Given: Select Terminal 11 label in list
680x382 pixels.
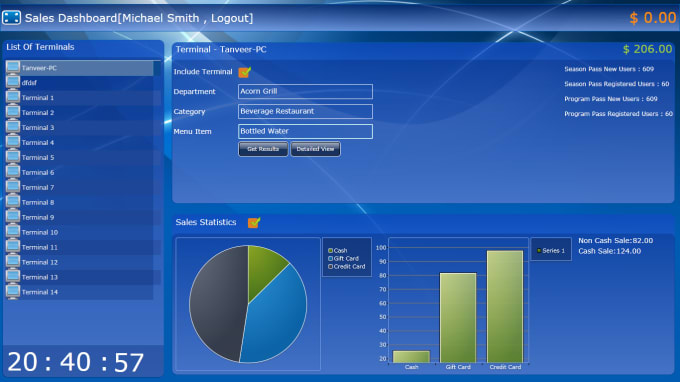Looking at the screenshot, I should point(39,248).
